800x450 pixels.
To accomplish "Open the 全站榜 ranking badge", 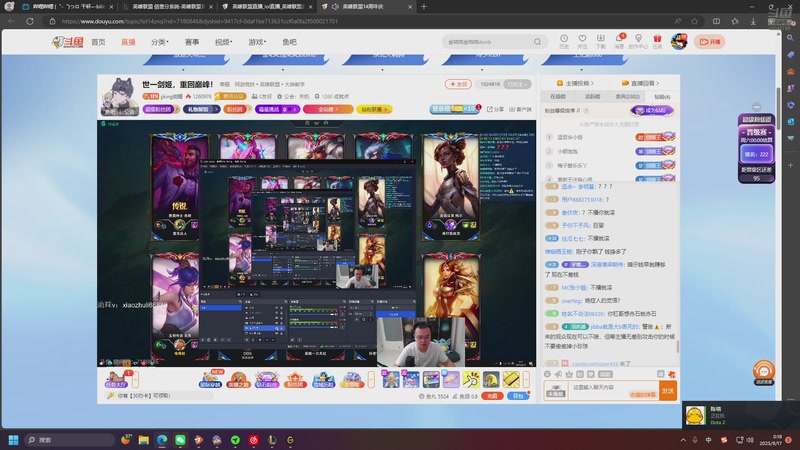I will pos(328,109).
